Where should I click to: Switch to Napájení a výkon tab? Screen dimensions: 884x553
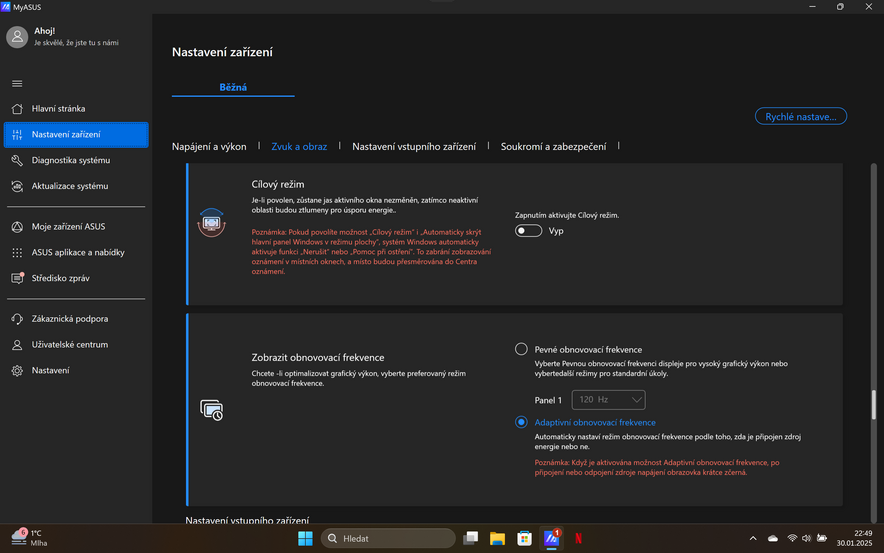tap(209, 146)
